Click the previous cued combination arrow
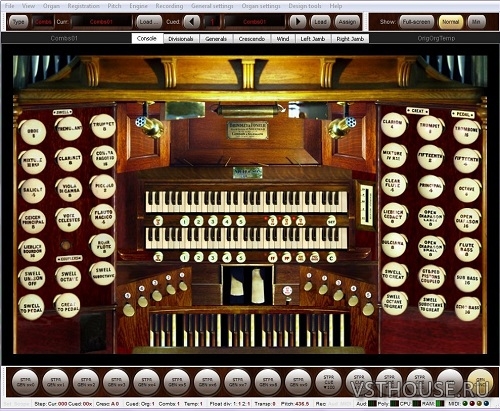 click(x=192, y=22)
